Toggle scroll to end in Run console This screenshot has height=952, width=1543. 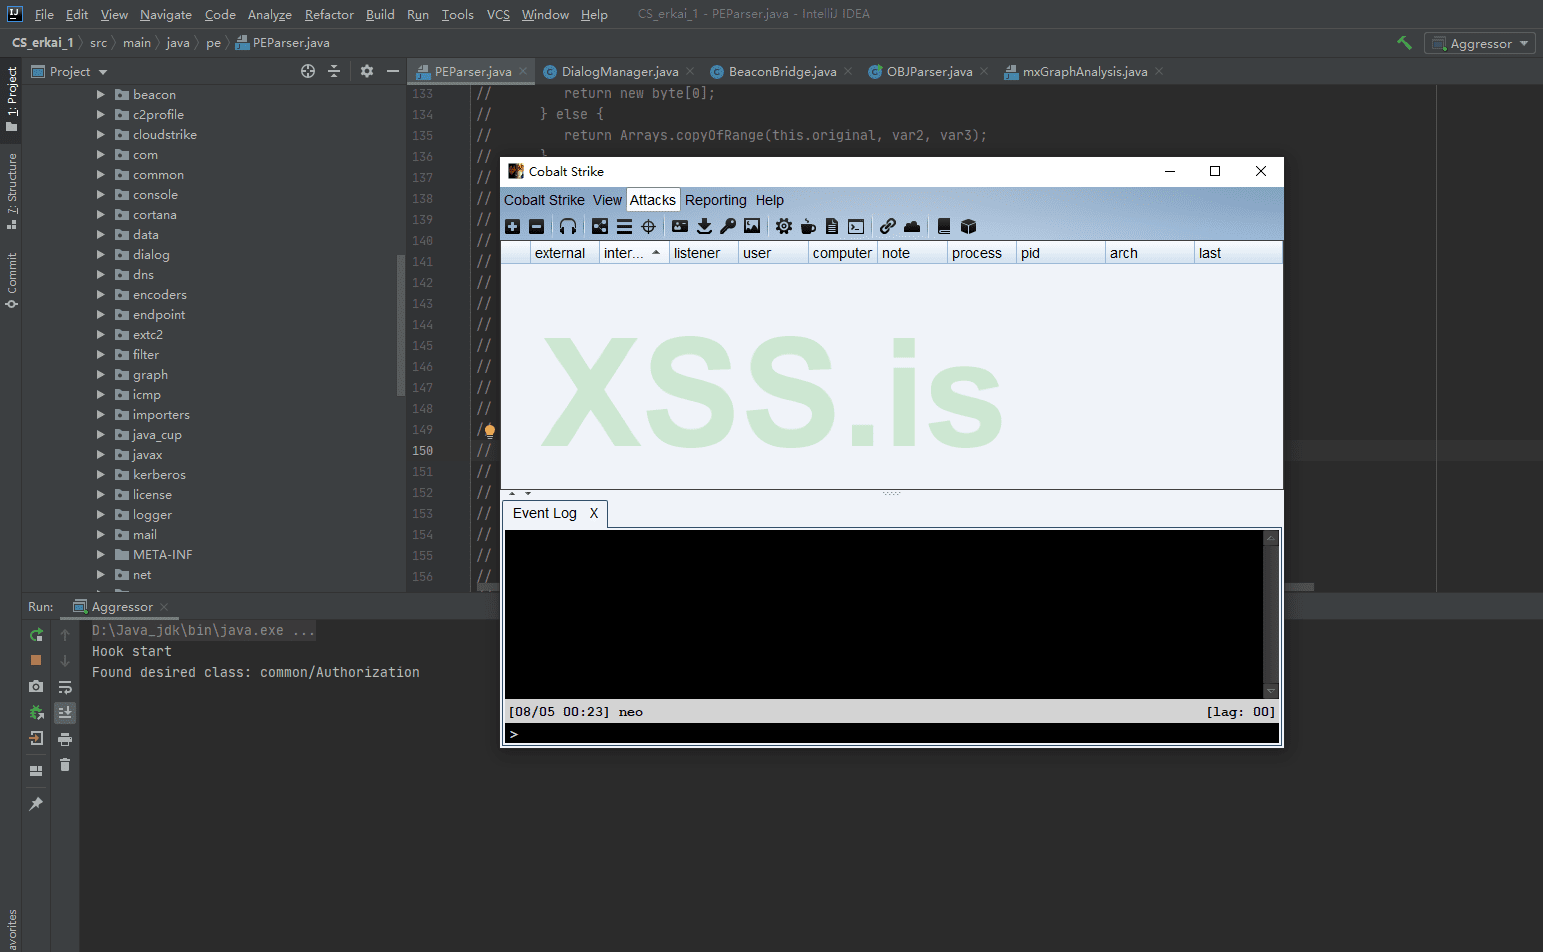65,713
